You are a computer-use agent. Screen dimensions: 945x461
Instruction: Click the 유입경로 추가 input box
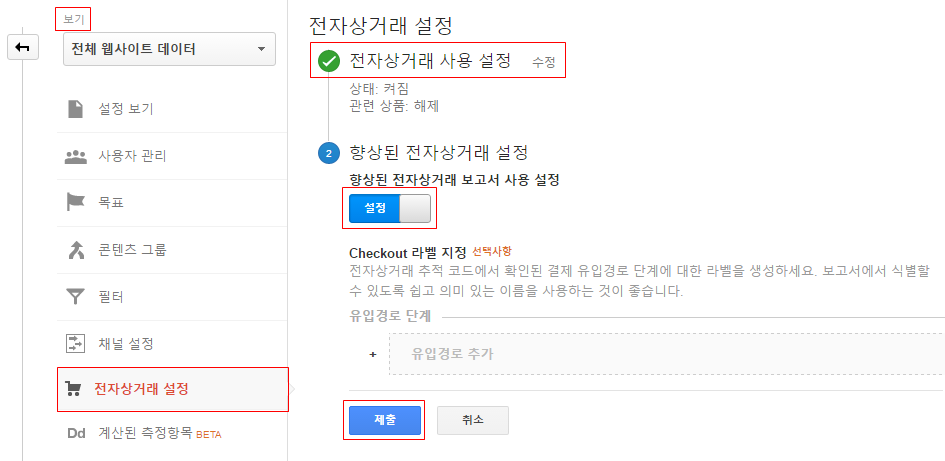pyautogui.click(x=666, y=354)
